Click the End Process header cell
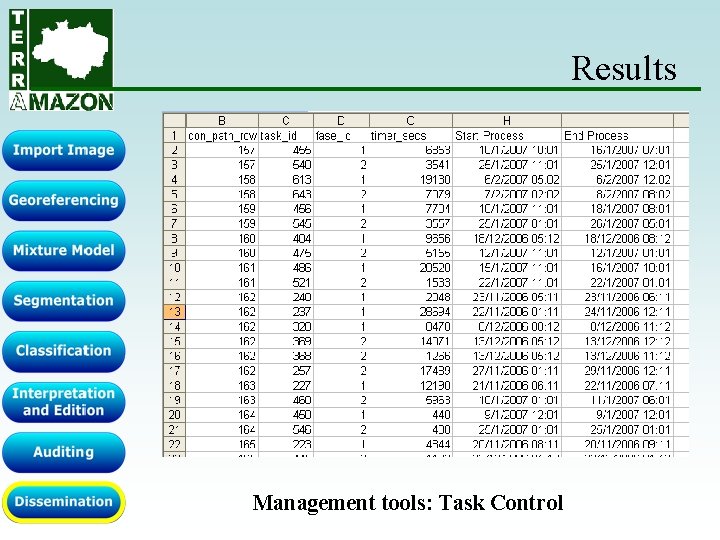 pos(617,135)
